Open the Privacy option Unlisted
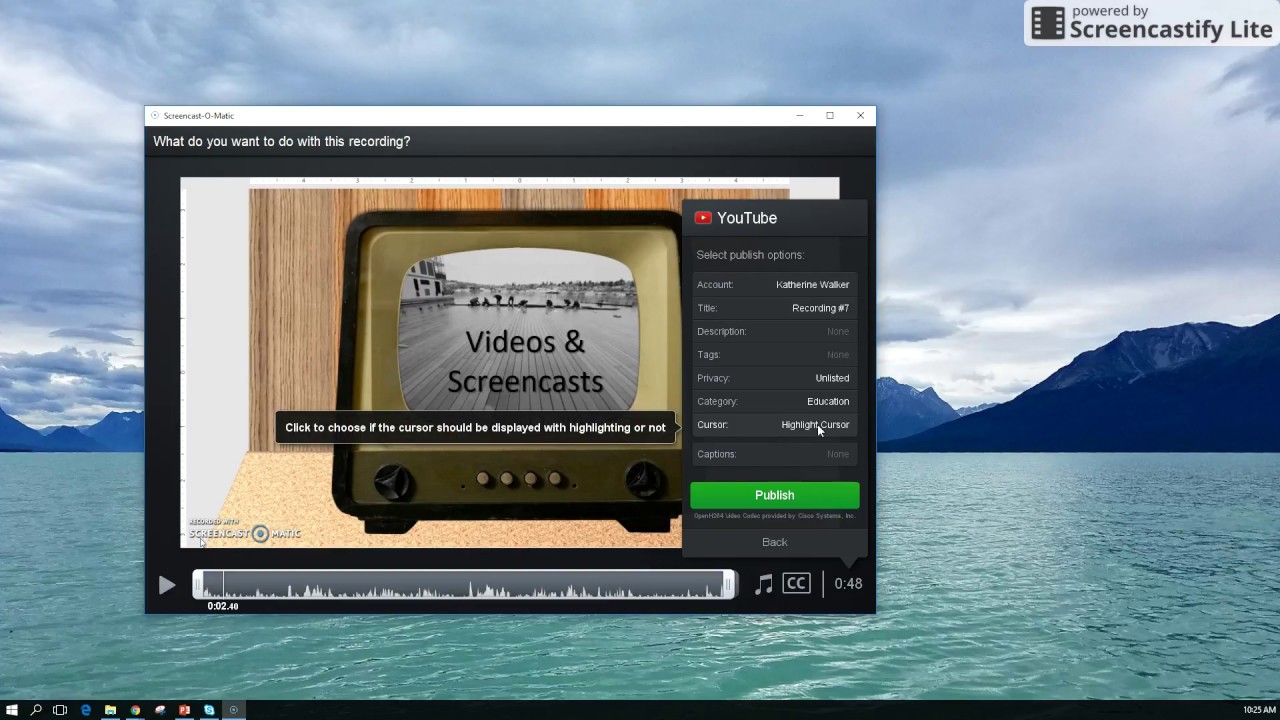The image size is (1280, 720). [774, 378]
